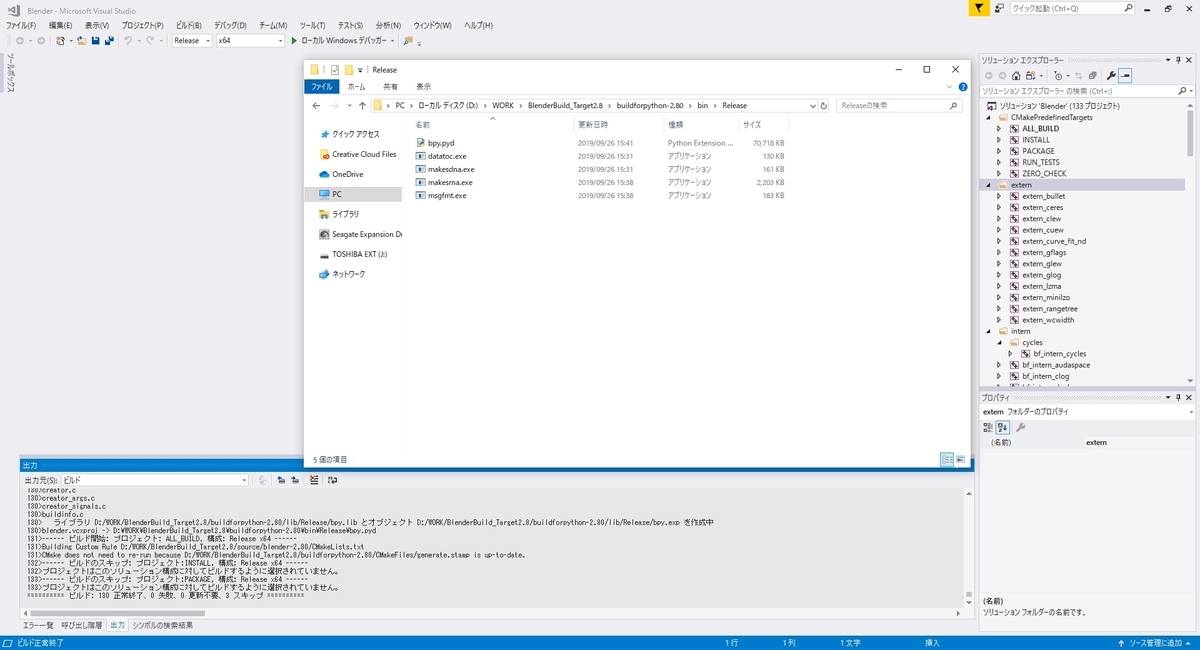
Task: Click the Save file toolbar icon
Action: 95,41
